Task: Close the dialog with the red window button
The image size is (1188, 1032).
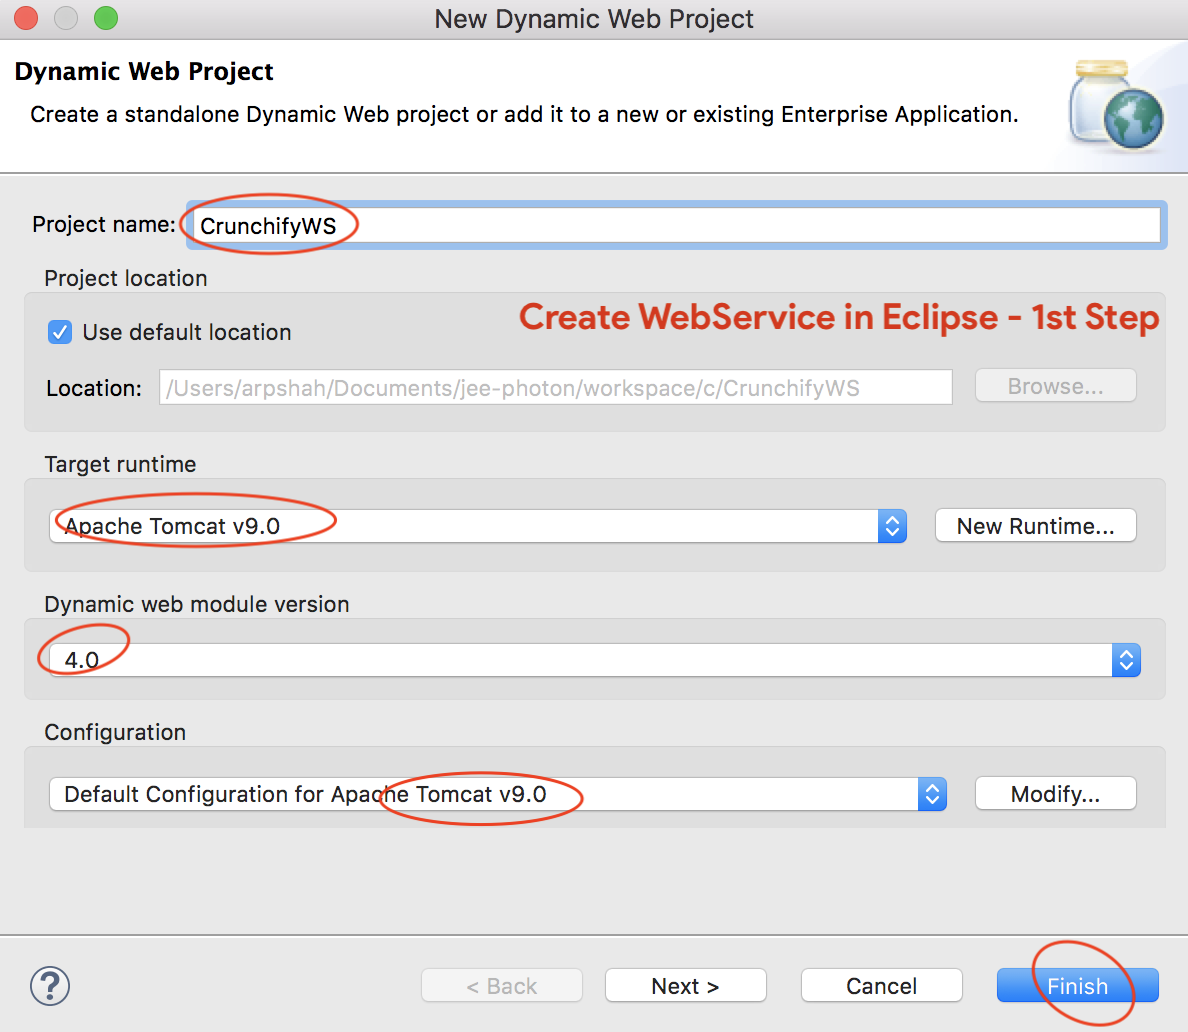Action: pos(26,18)
